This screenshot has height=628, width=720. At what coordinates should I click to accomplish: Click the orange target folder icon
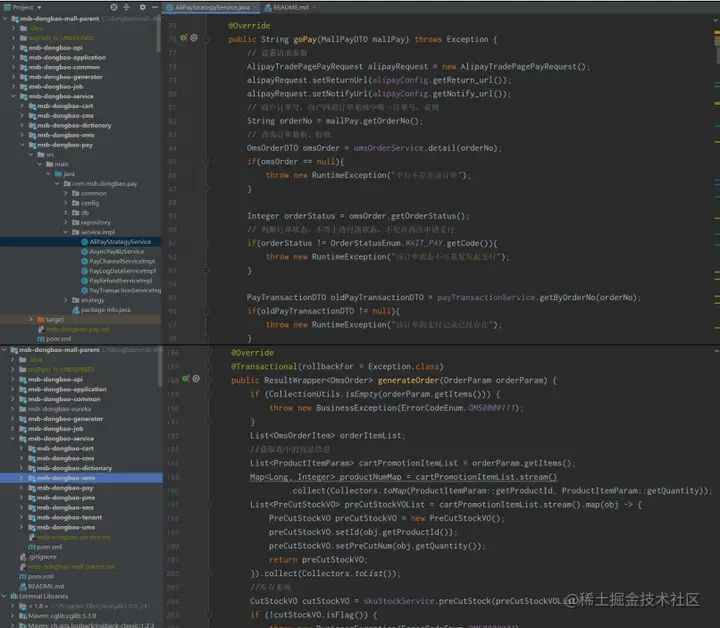coord(41,320)
